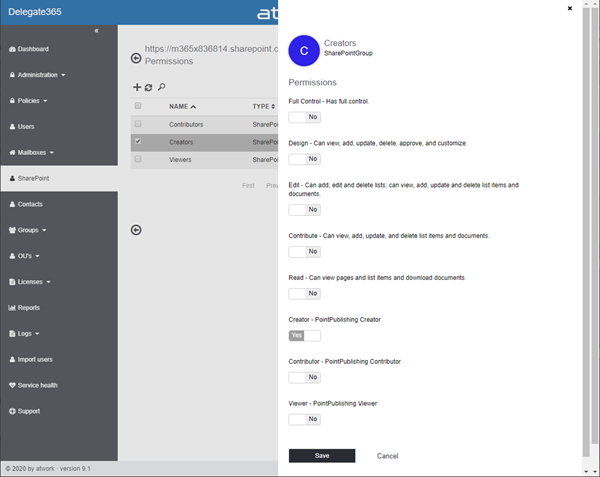The width and height of the screenshot is (600, 477).
Task: Collapse the sidebar with the double-chevron icon
Action: (x=96, y=31)
